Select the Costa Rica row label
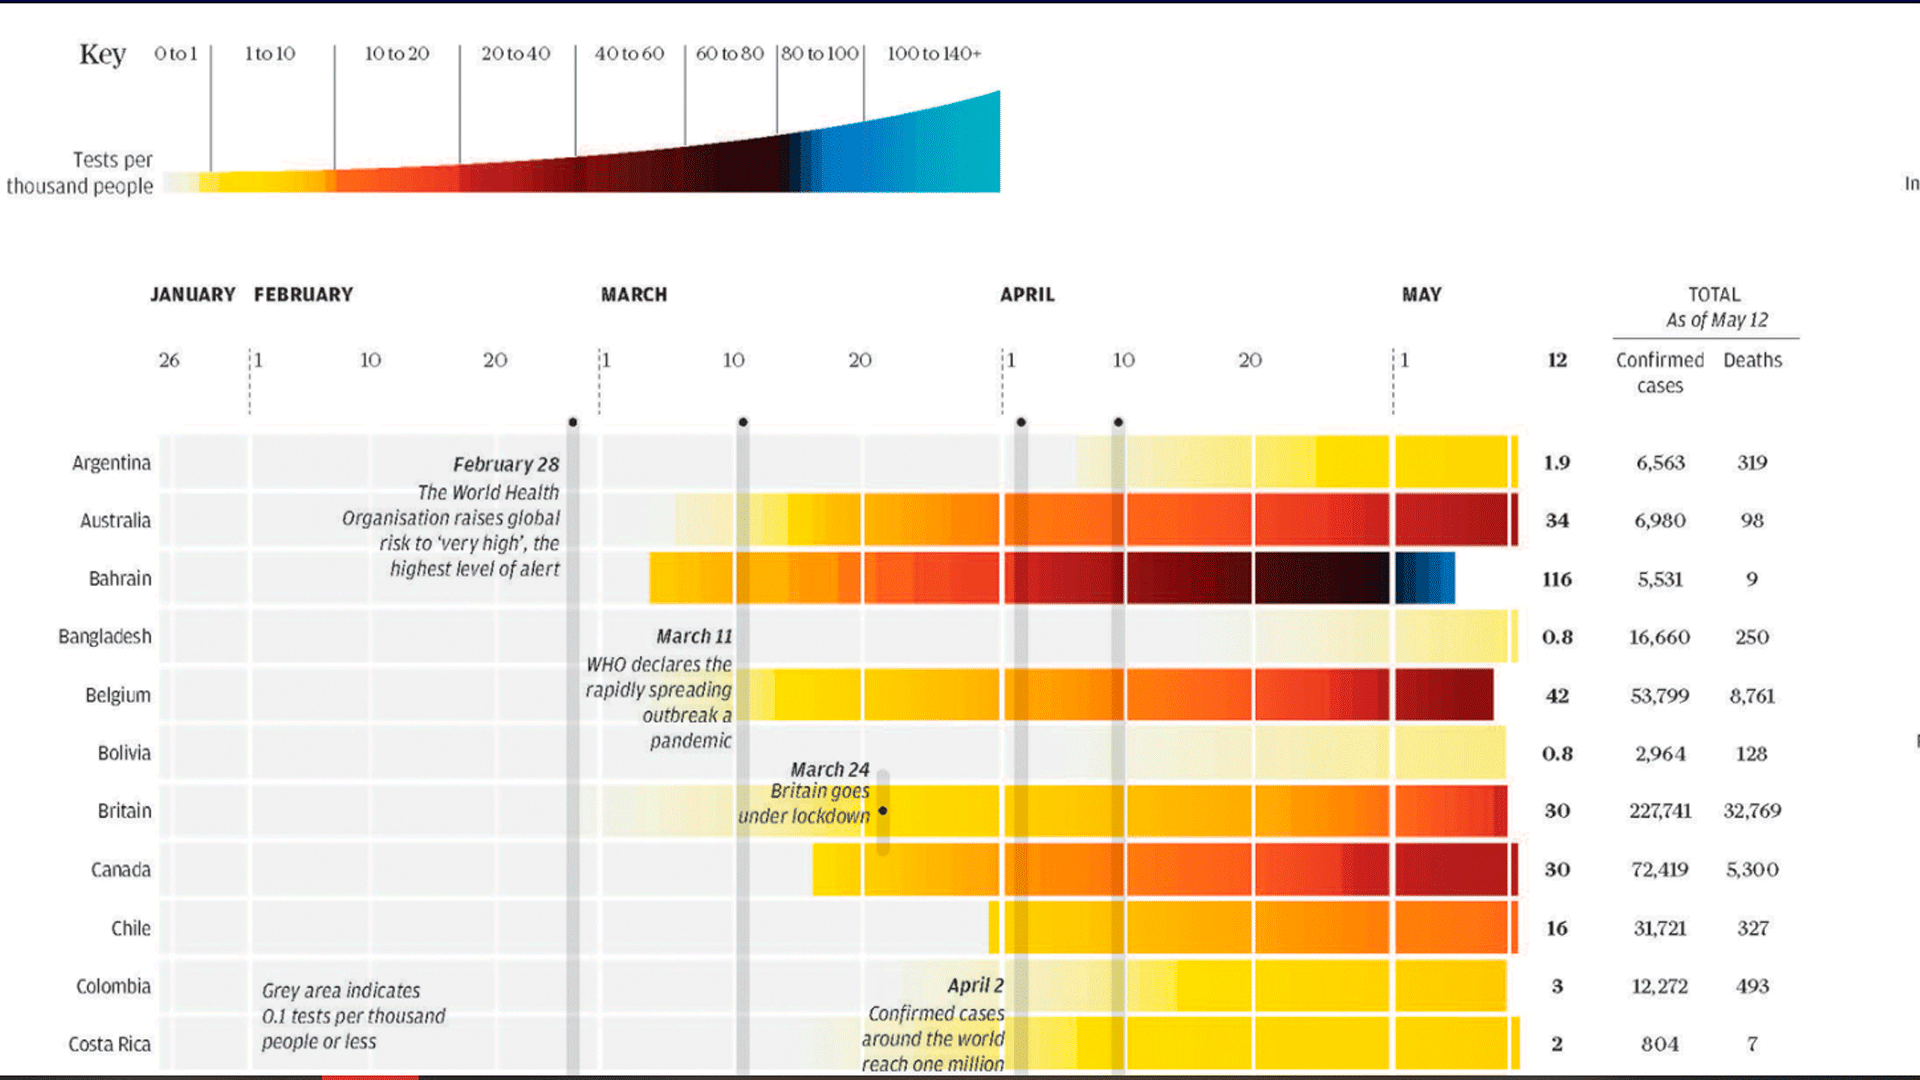Viewport: 1920px width, 1080px height. tap(109, 1044)
